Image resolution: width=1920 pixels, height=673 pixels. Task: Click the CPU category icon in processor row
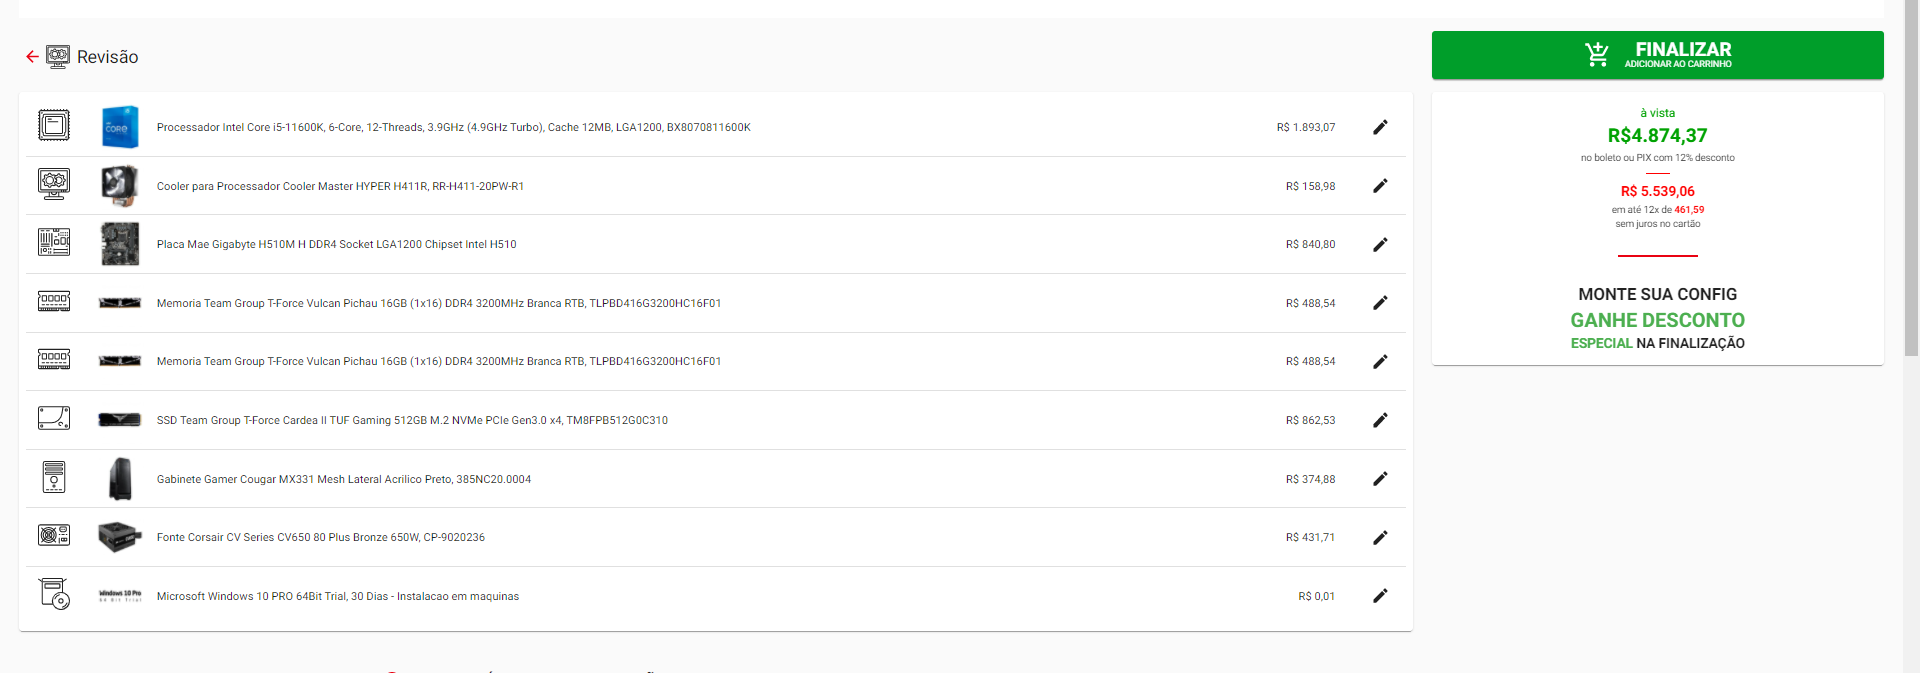tap(54, 125)
